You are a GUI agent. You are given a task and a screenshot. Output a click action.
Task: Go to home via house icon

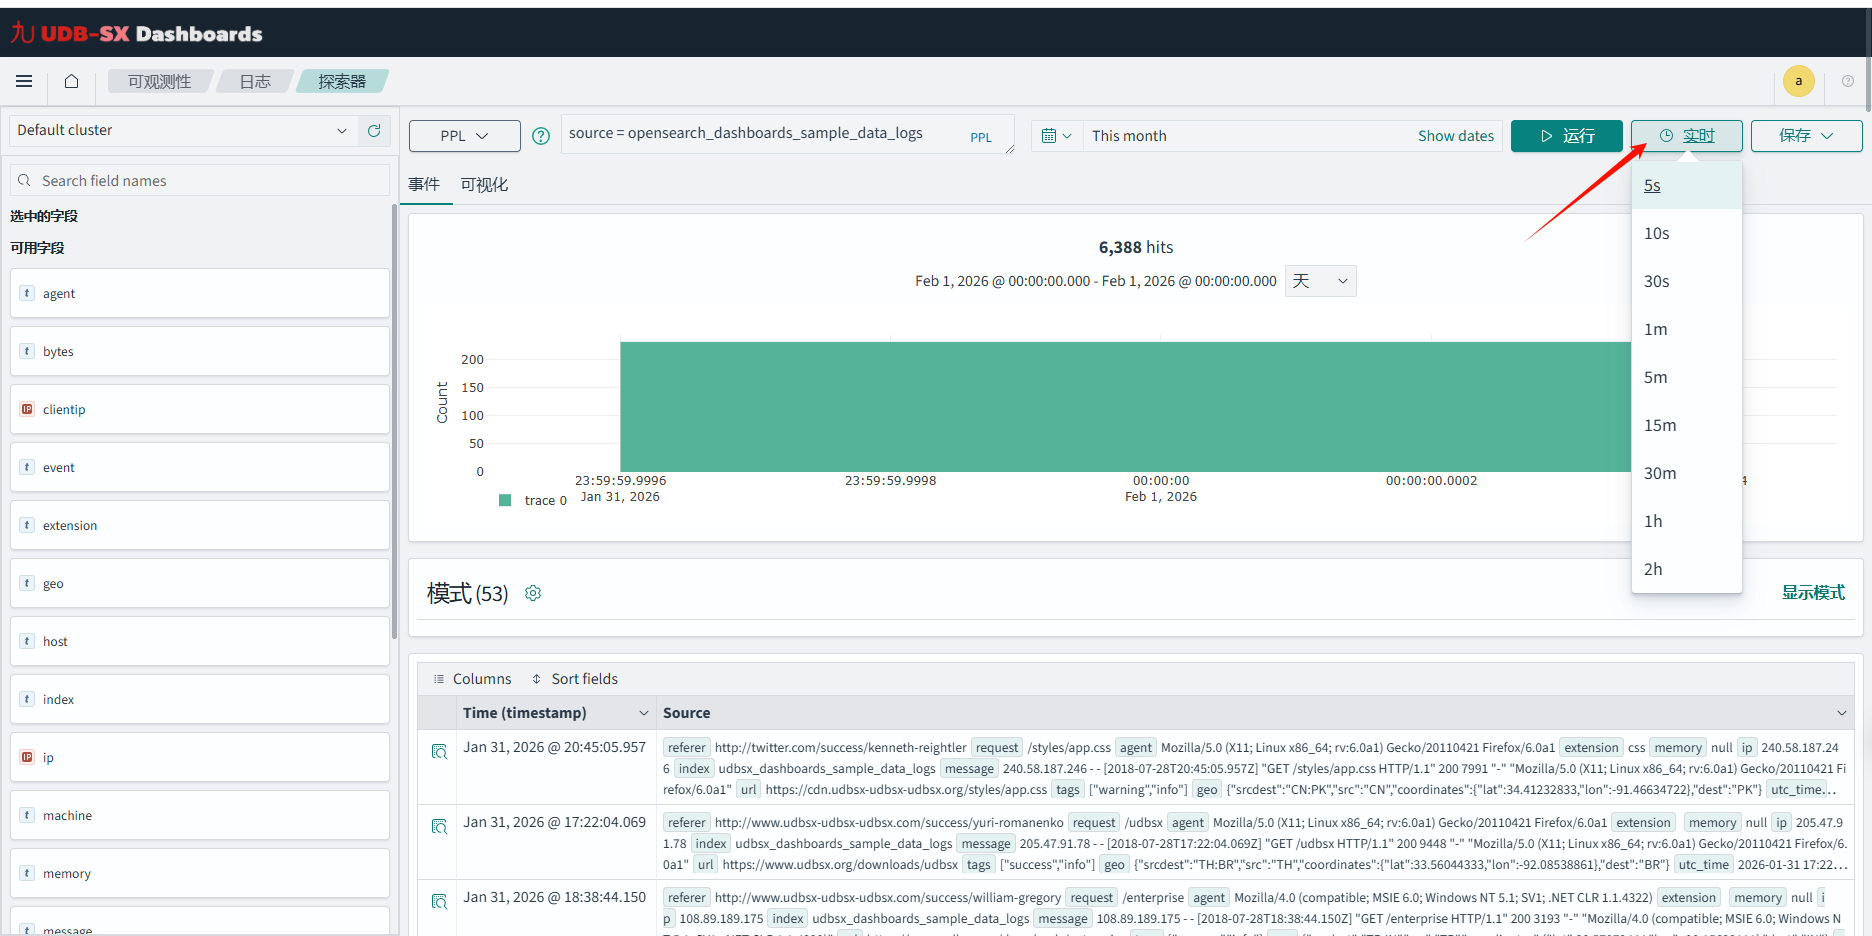71,81
